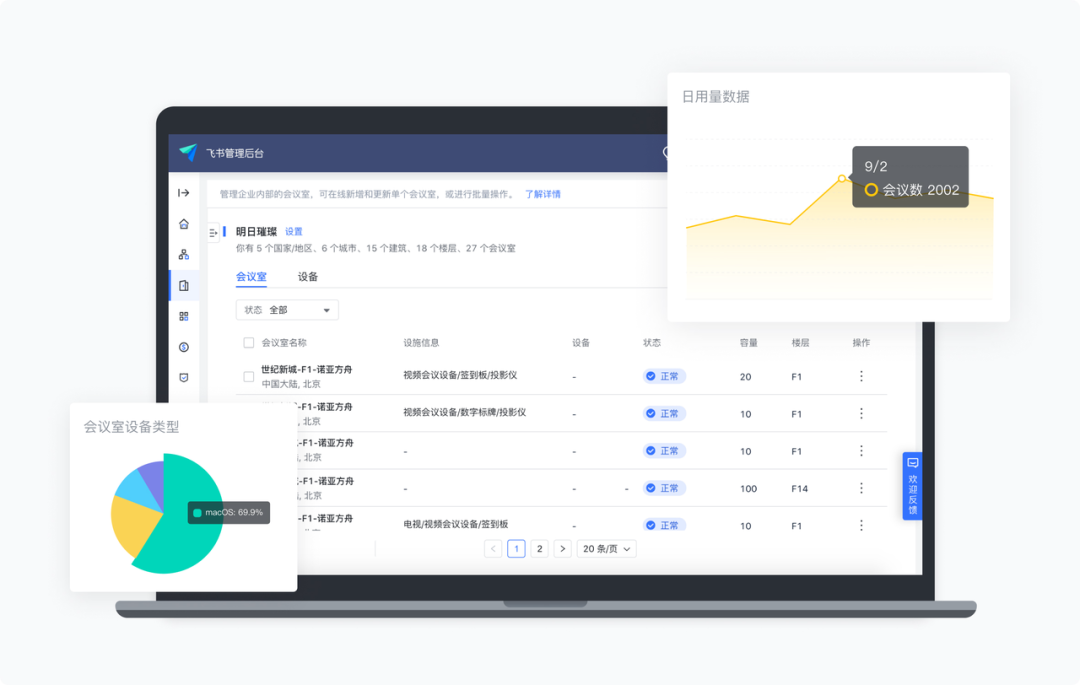The width and height of the screenshot is (1080, 685).
Task: Click the 视频会议设备/签到板/投影仪 cell
Action: pos(460,375)
